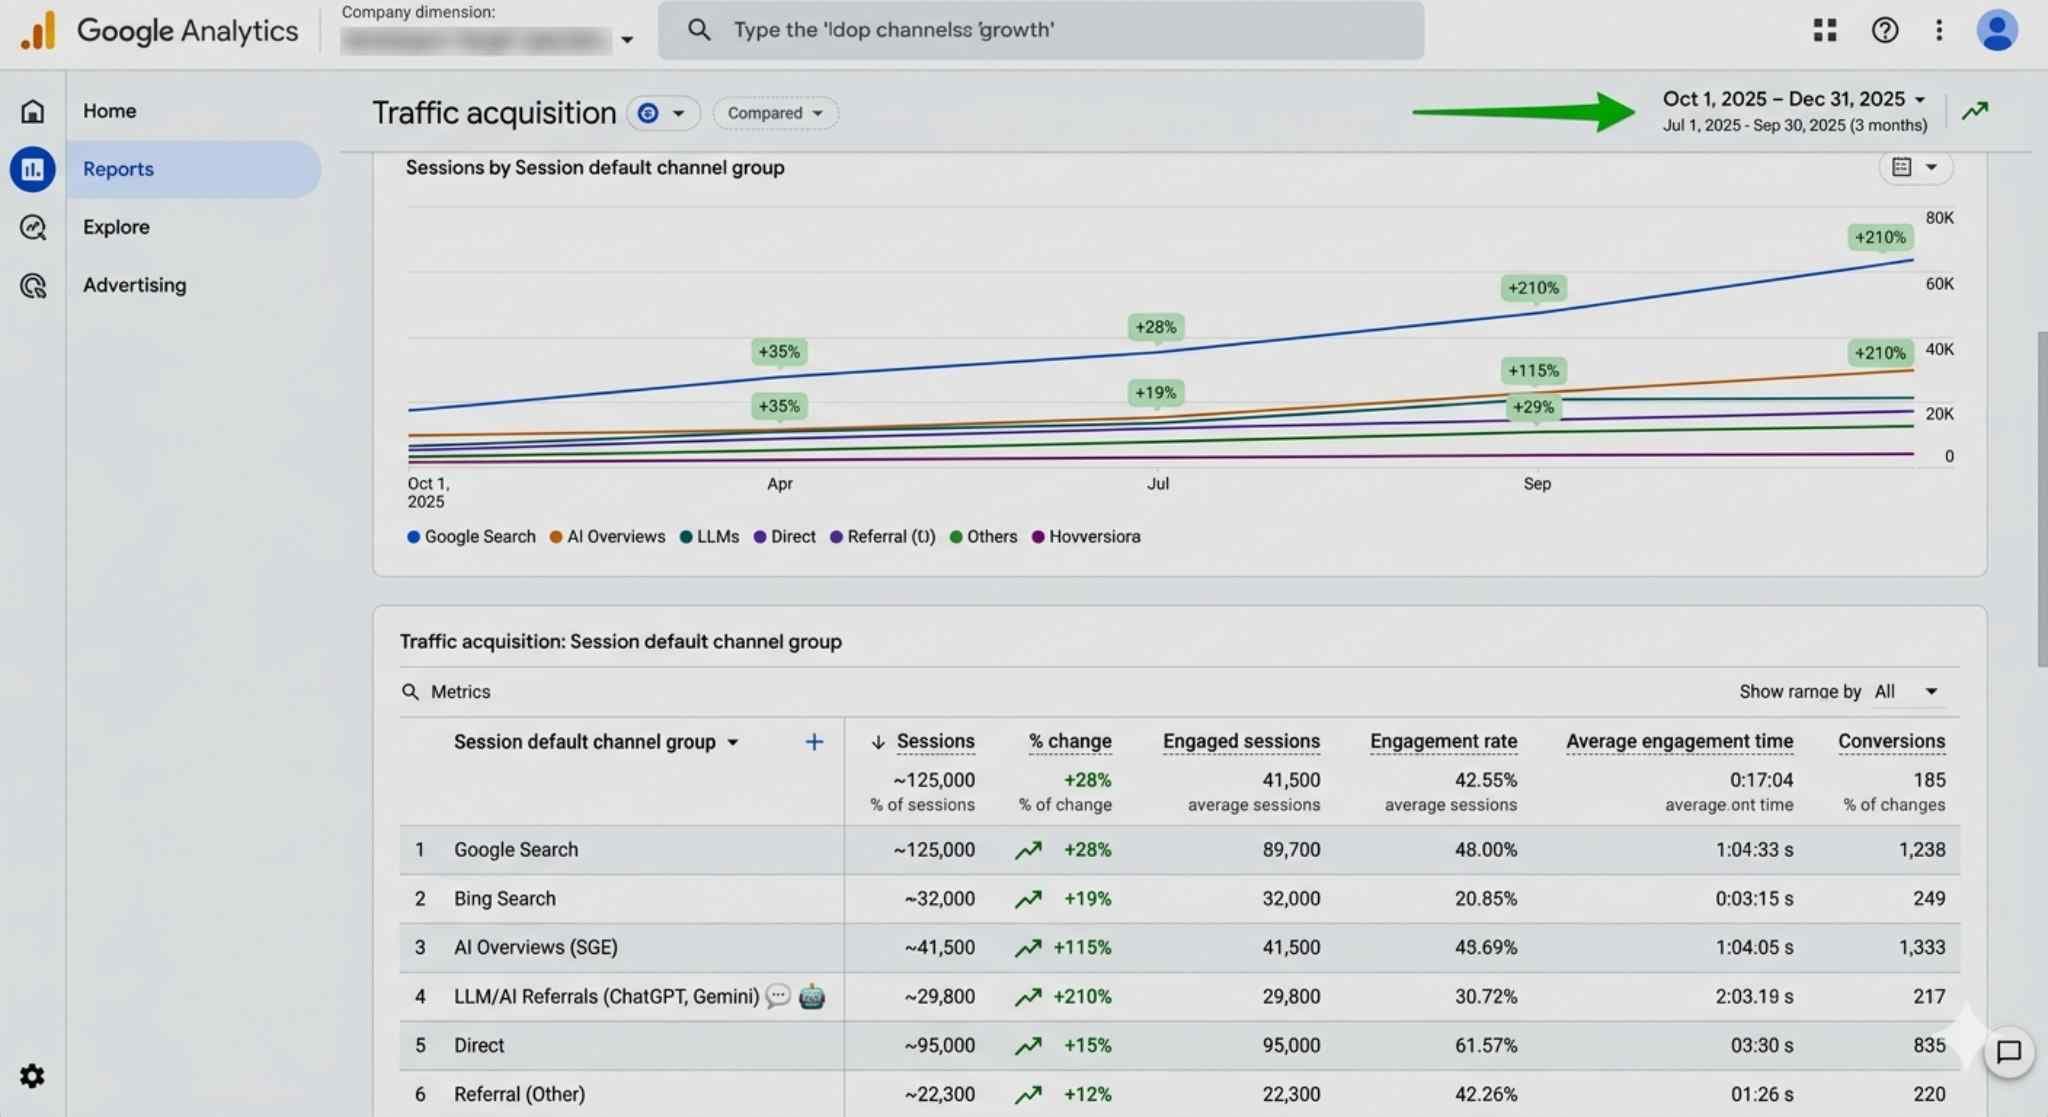Viewport: 2048px width, 1117px height.
Task: Click the chat bubble icon in LLM/AI Referrals row
Action: (778, 996)
